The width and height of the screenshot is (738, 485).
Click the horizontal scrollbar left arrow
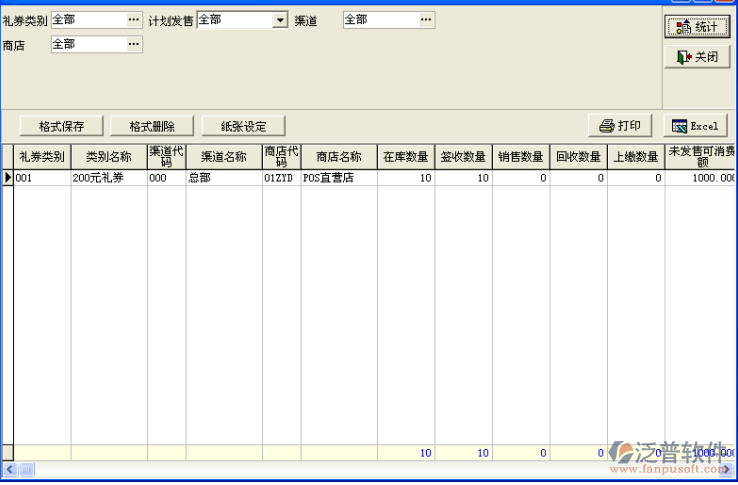pyautogui.click(x=8, y=469)
